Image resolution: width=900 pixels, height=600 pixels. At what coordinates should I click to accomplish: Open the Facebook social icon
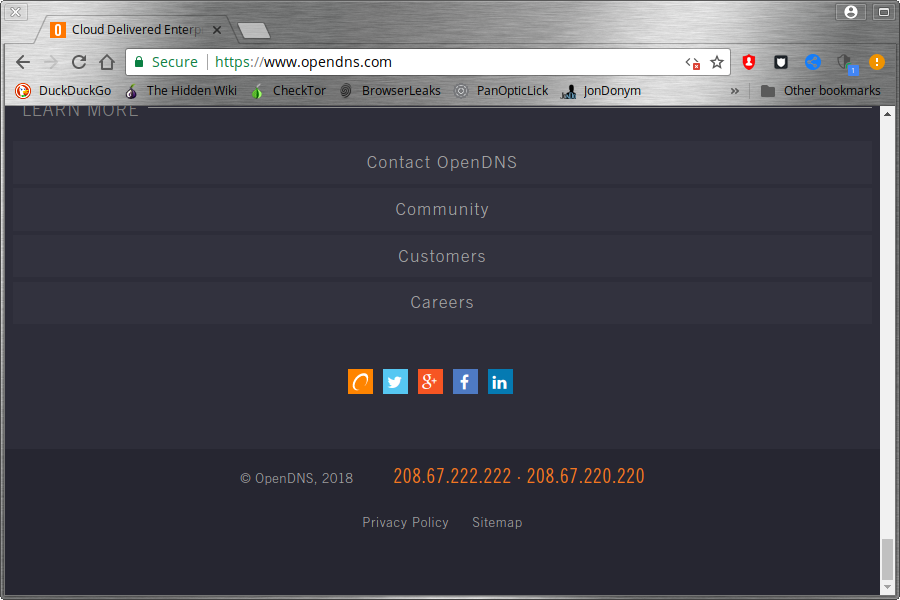click(465, 382)
